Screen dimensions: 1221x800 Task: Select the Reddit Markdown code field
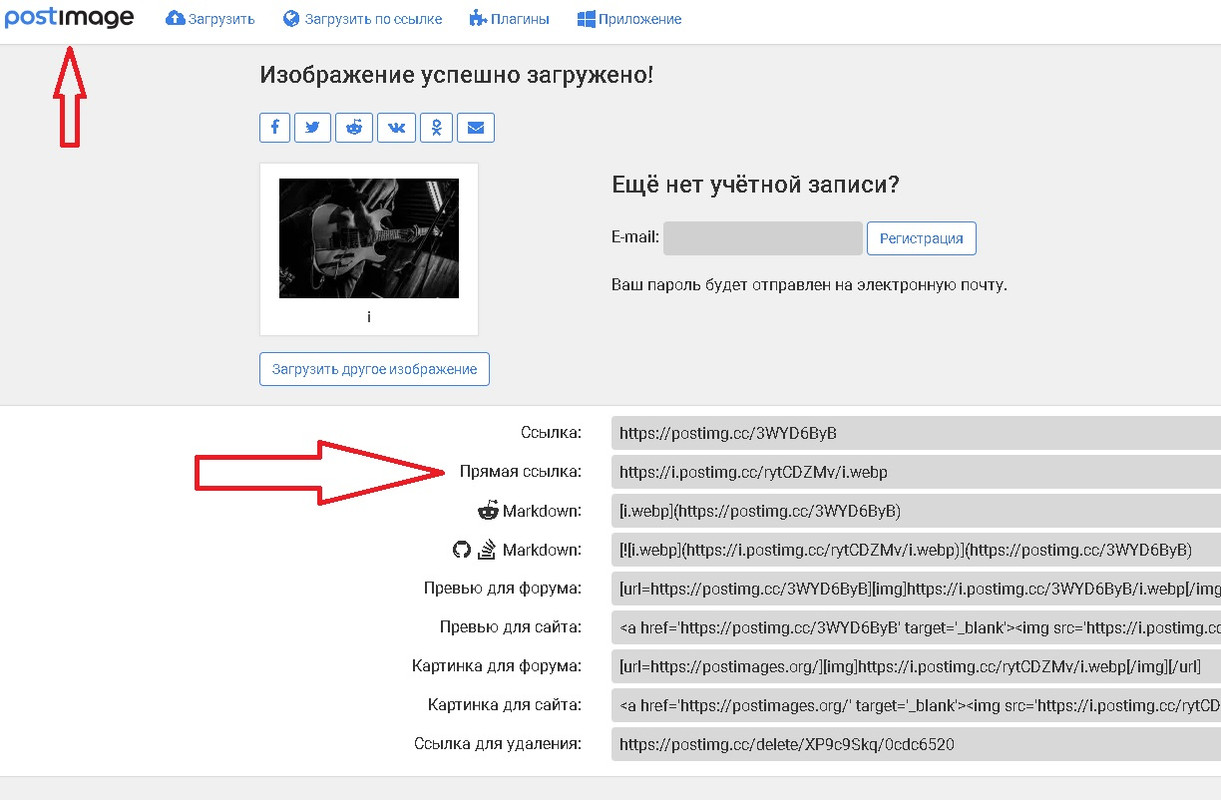(915, 511)
